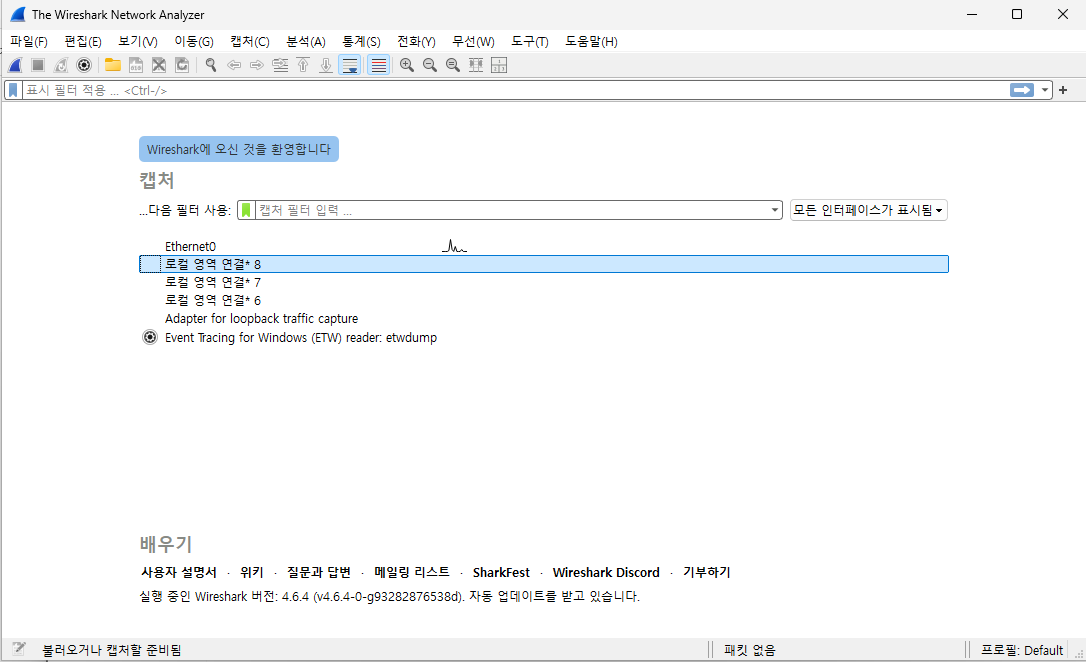Viewport: 1086px width, 662px height.
Task: Open display filter history dropdown arrow
Action: (1044, 90)
